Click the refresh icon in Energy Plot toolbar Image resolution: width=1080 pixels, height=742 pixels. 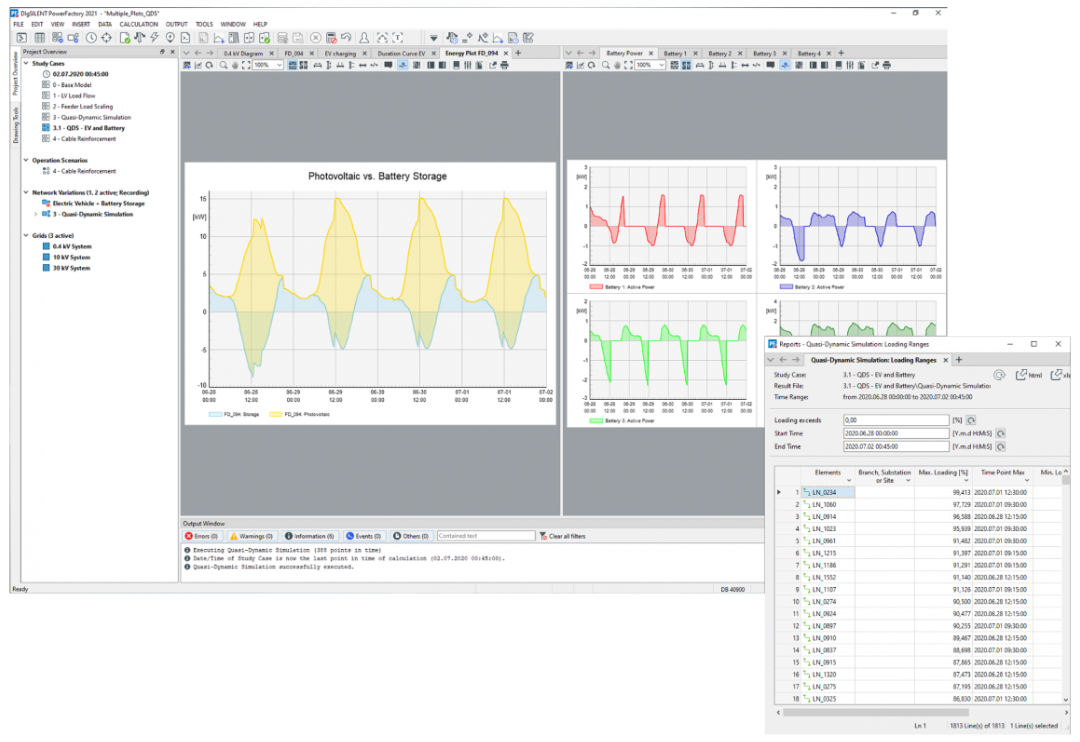(x=209, y=65)
